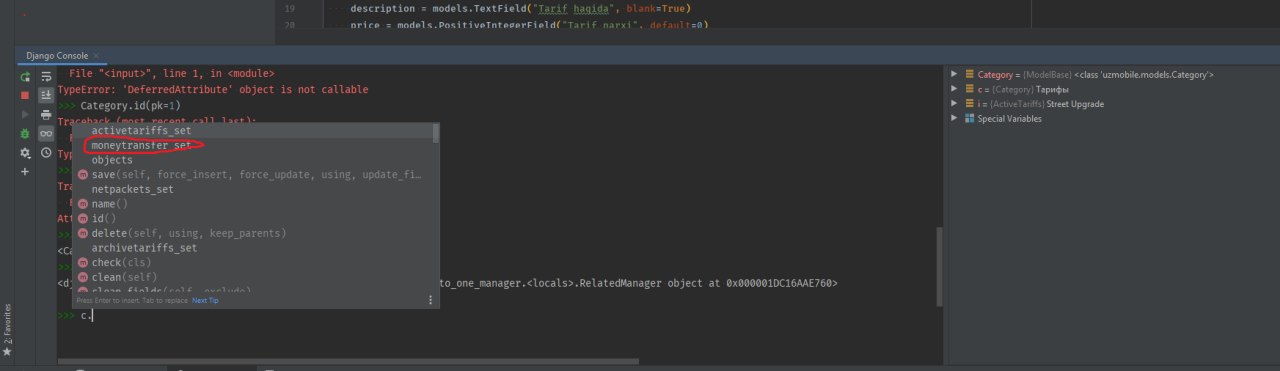Image resolution: width=1280 pixels, height=371 pixels.
Task: Click the i variable object icon
Action: (969, 104)
